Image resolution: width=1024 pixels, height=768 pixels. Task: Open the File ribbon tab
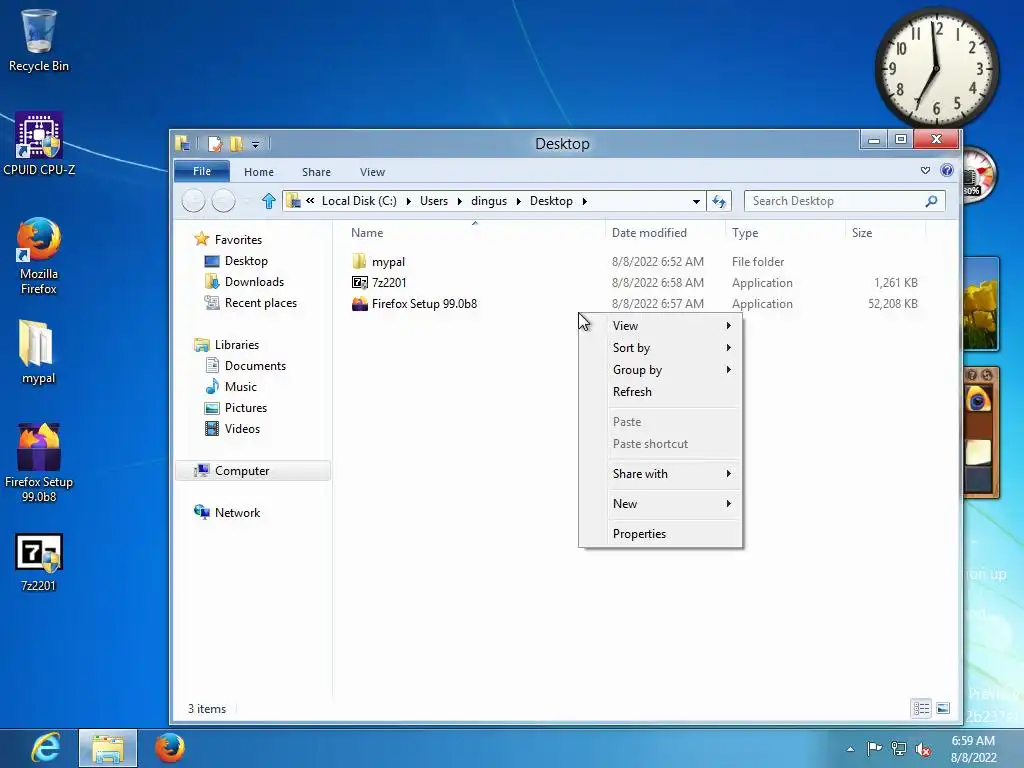202,171
